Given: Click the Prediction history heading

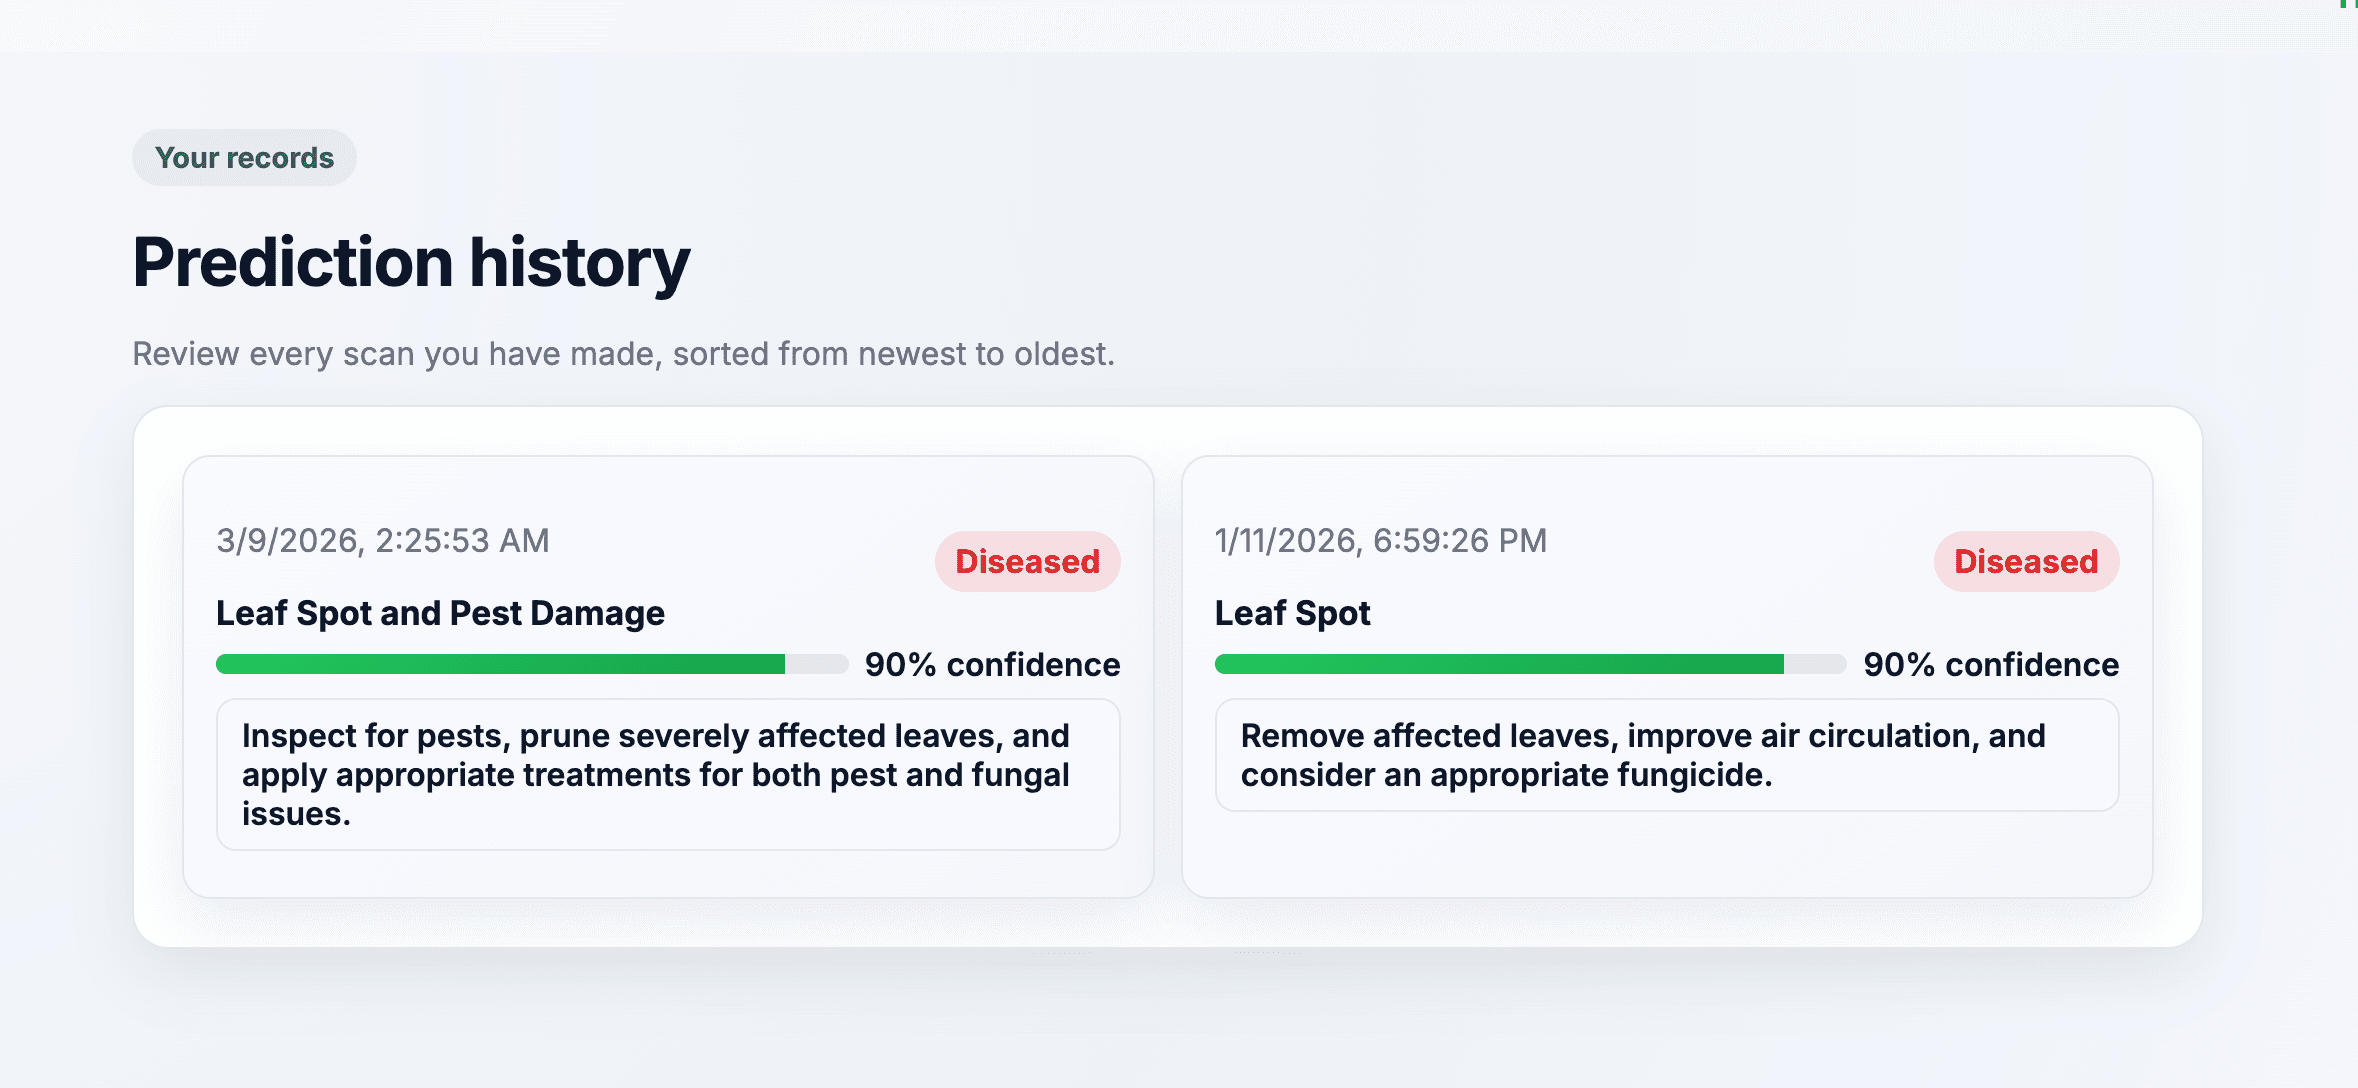Looking at the screenshot, I should (x=412, y=262).
